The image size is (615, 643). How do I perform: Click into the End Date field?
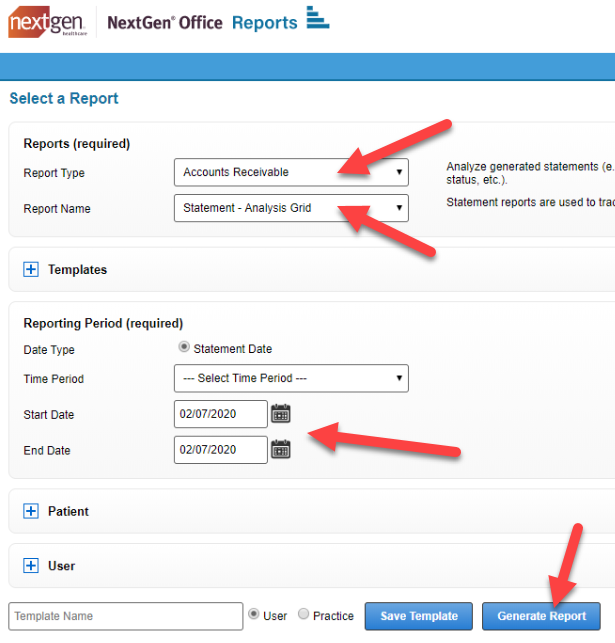pyautogui.click(x=220, y=450)
